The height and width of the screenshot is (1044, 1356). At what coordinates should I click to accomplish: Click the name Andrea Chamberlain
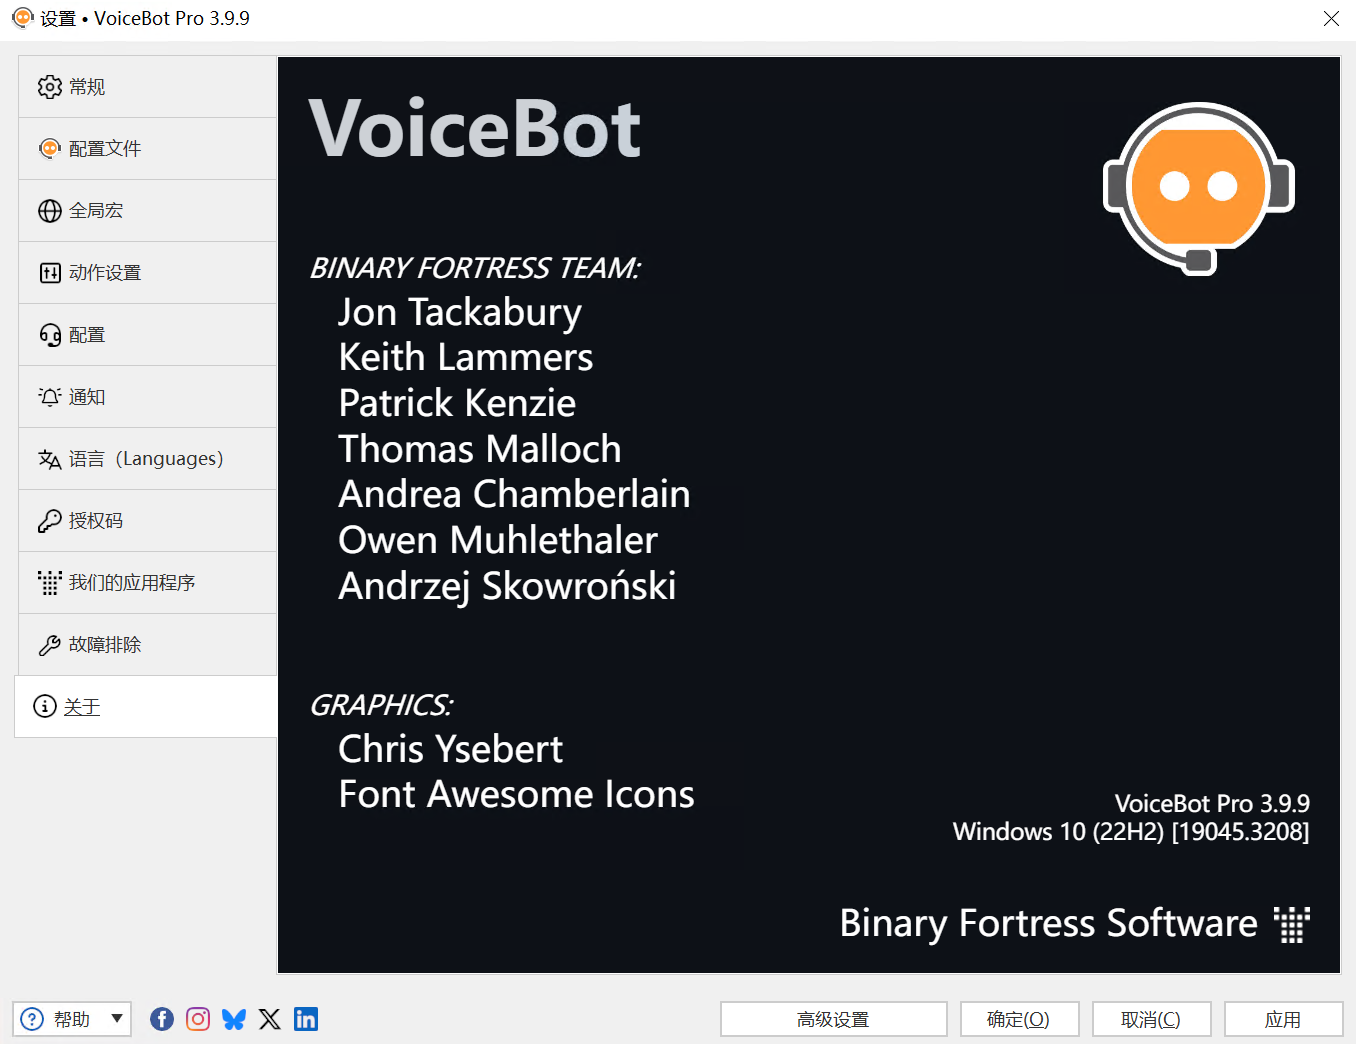coord(514,494)
